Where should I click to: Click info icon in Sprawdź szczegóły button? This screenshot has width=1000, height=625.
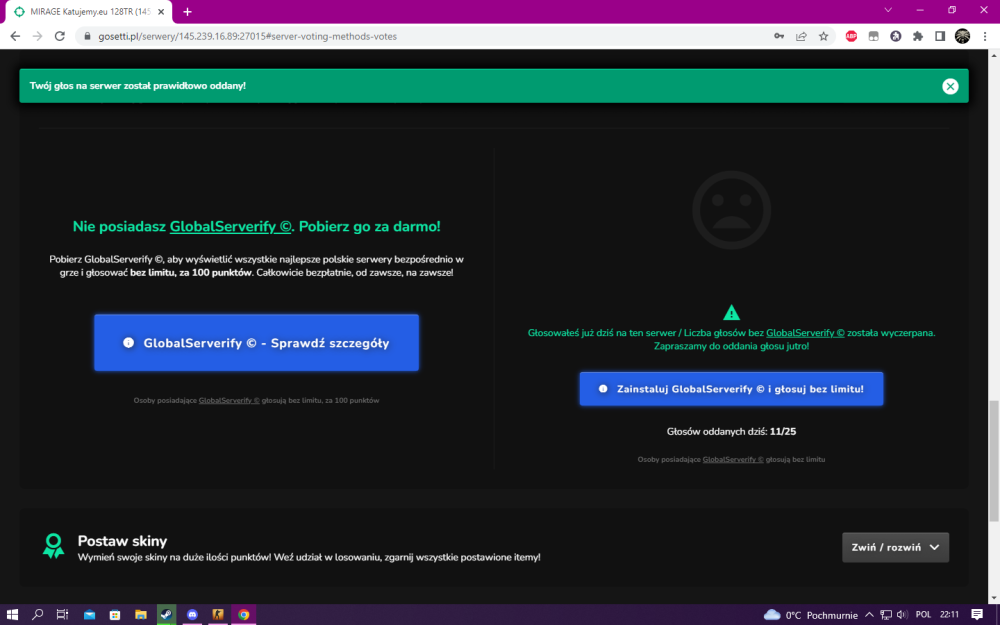128,342
